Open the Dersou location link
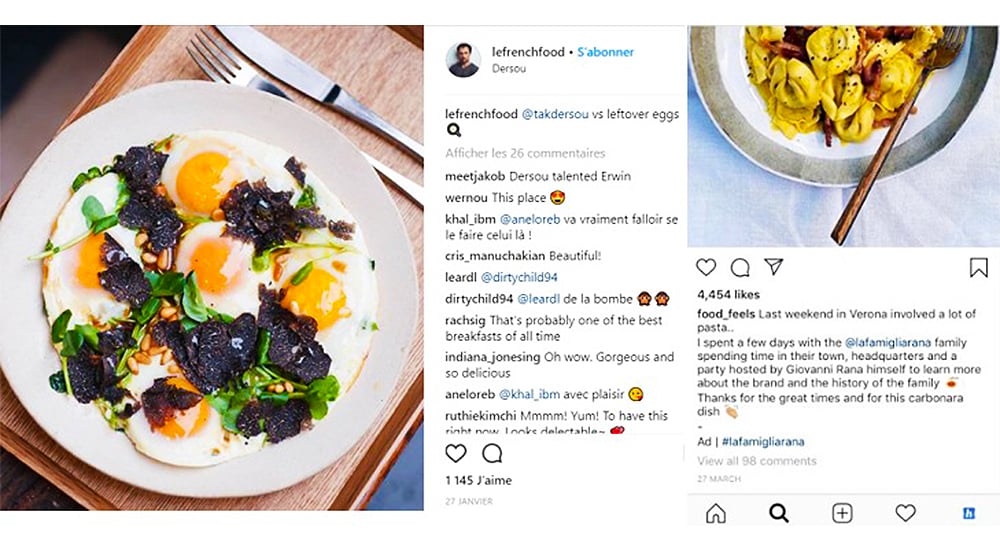 coord(509,69)
